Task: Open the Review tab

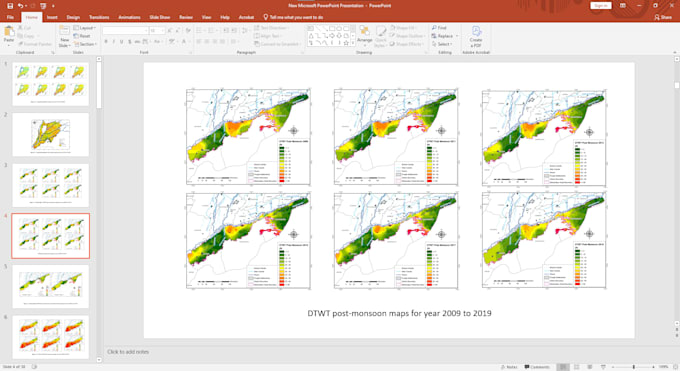Action: (186, 17)
